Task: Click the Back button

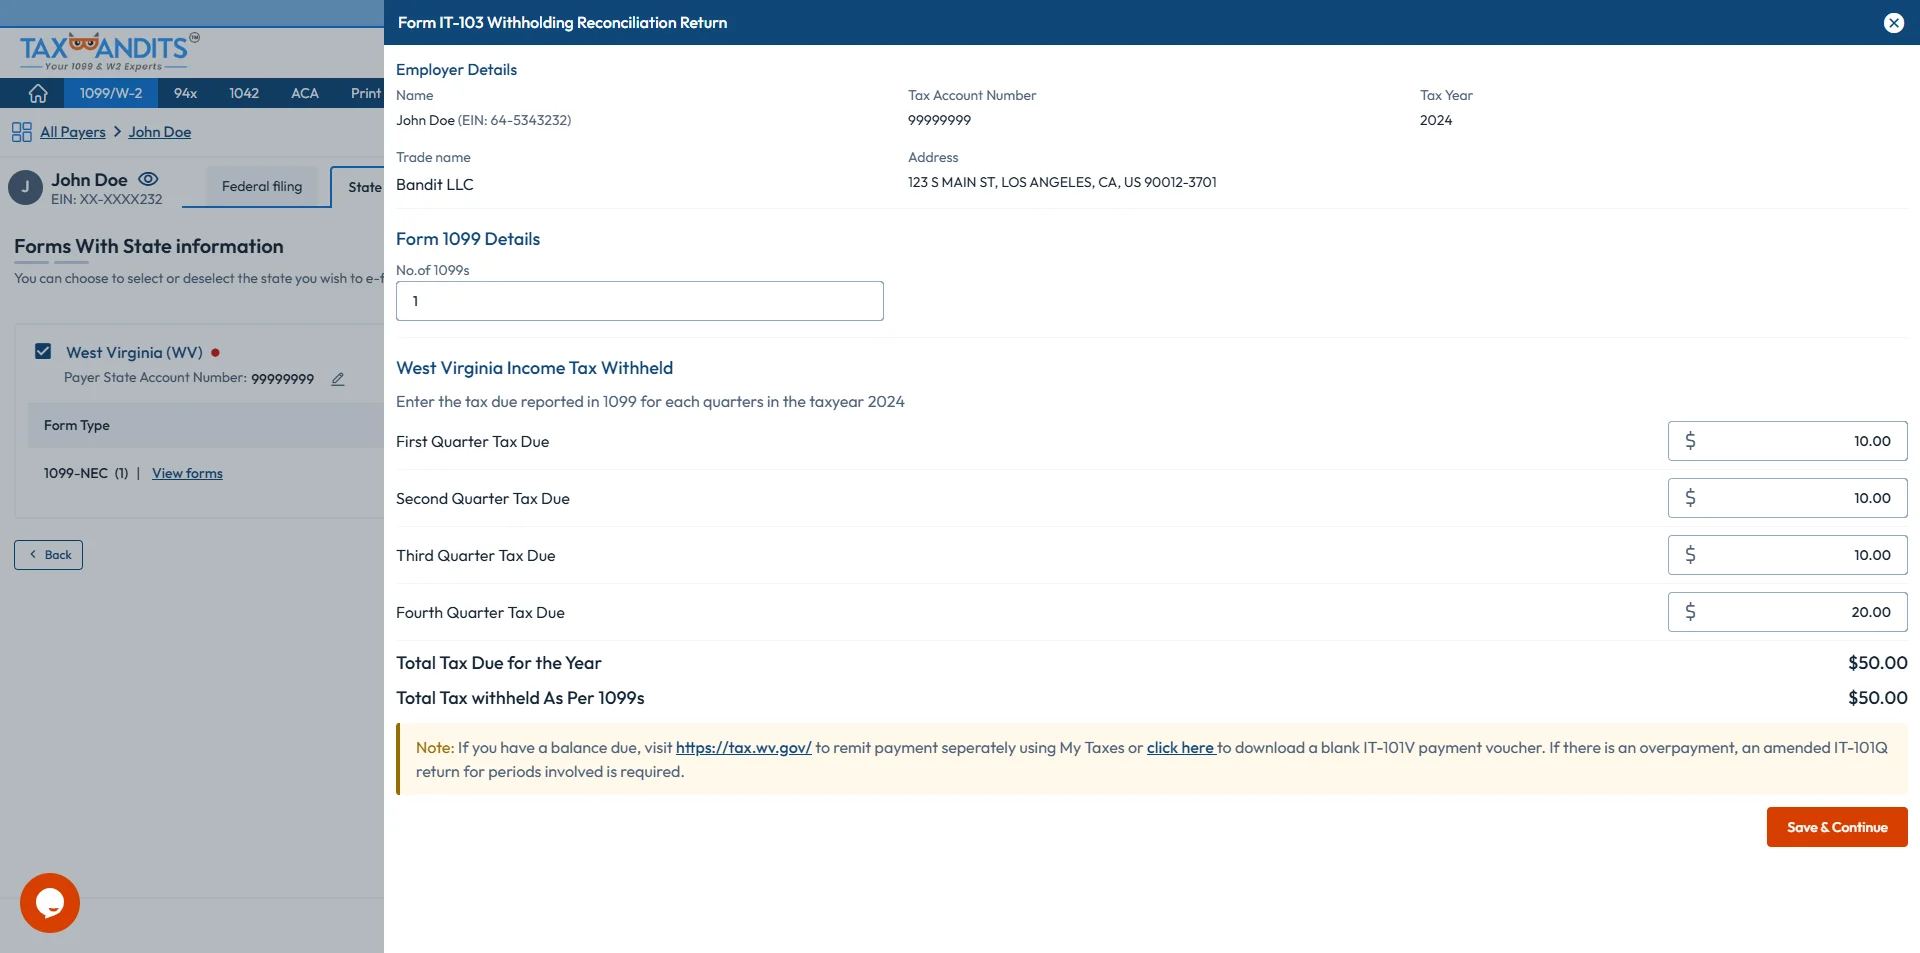Action: tap(48, 555)
